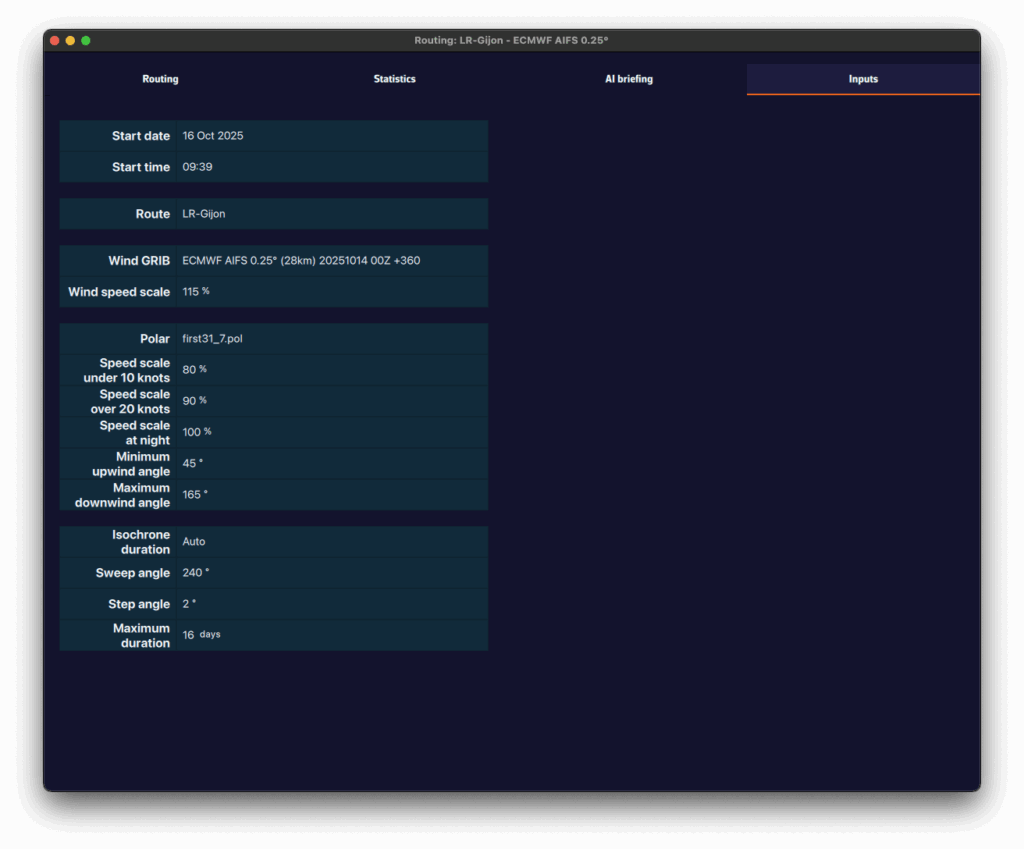1024x849 pixels.
Task: Click the Maximum downwind angle 165° value
Action: [195, 494]
